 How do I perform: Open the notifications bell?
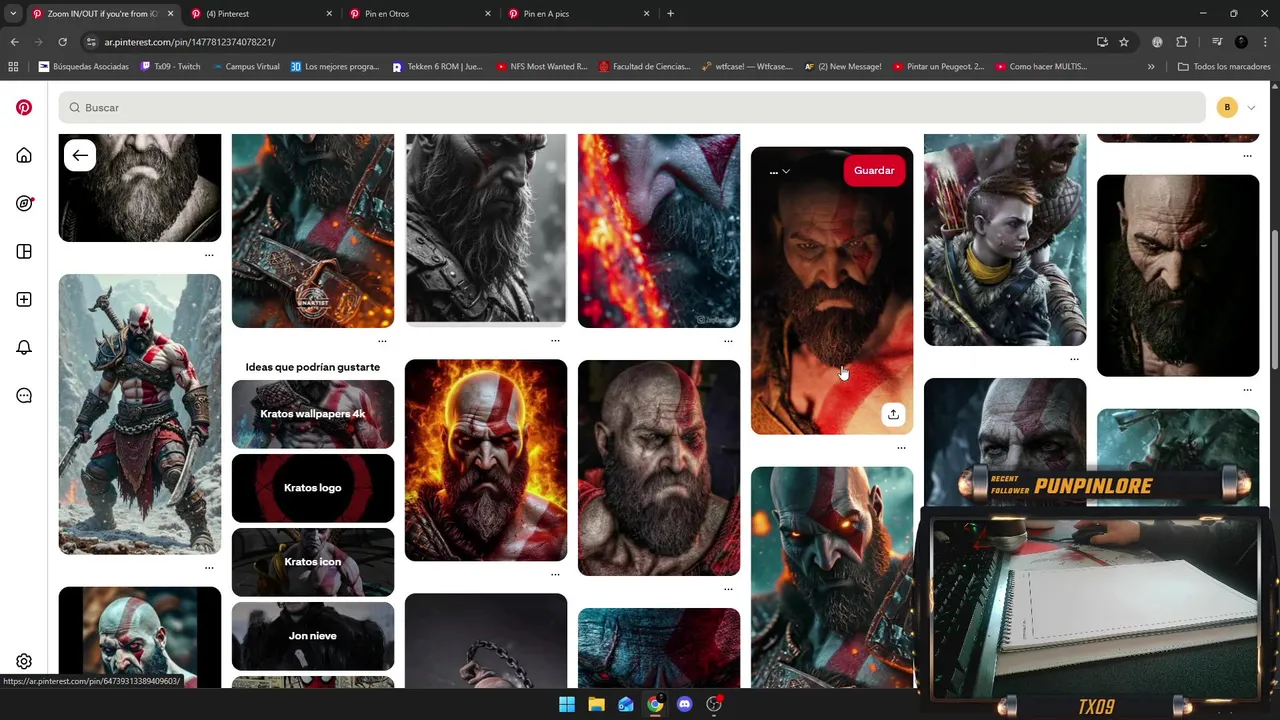click(x=24, y=347)
